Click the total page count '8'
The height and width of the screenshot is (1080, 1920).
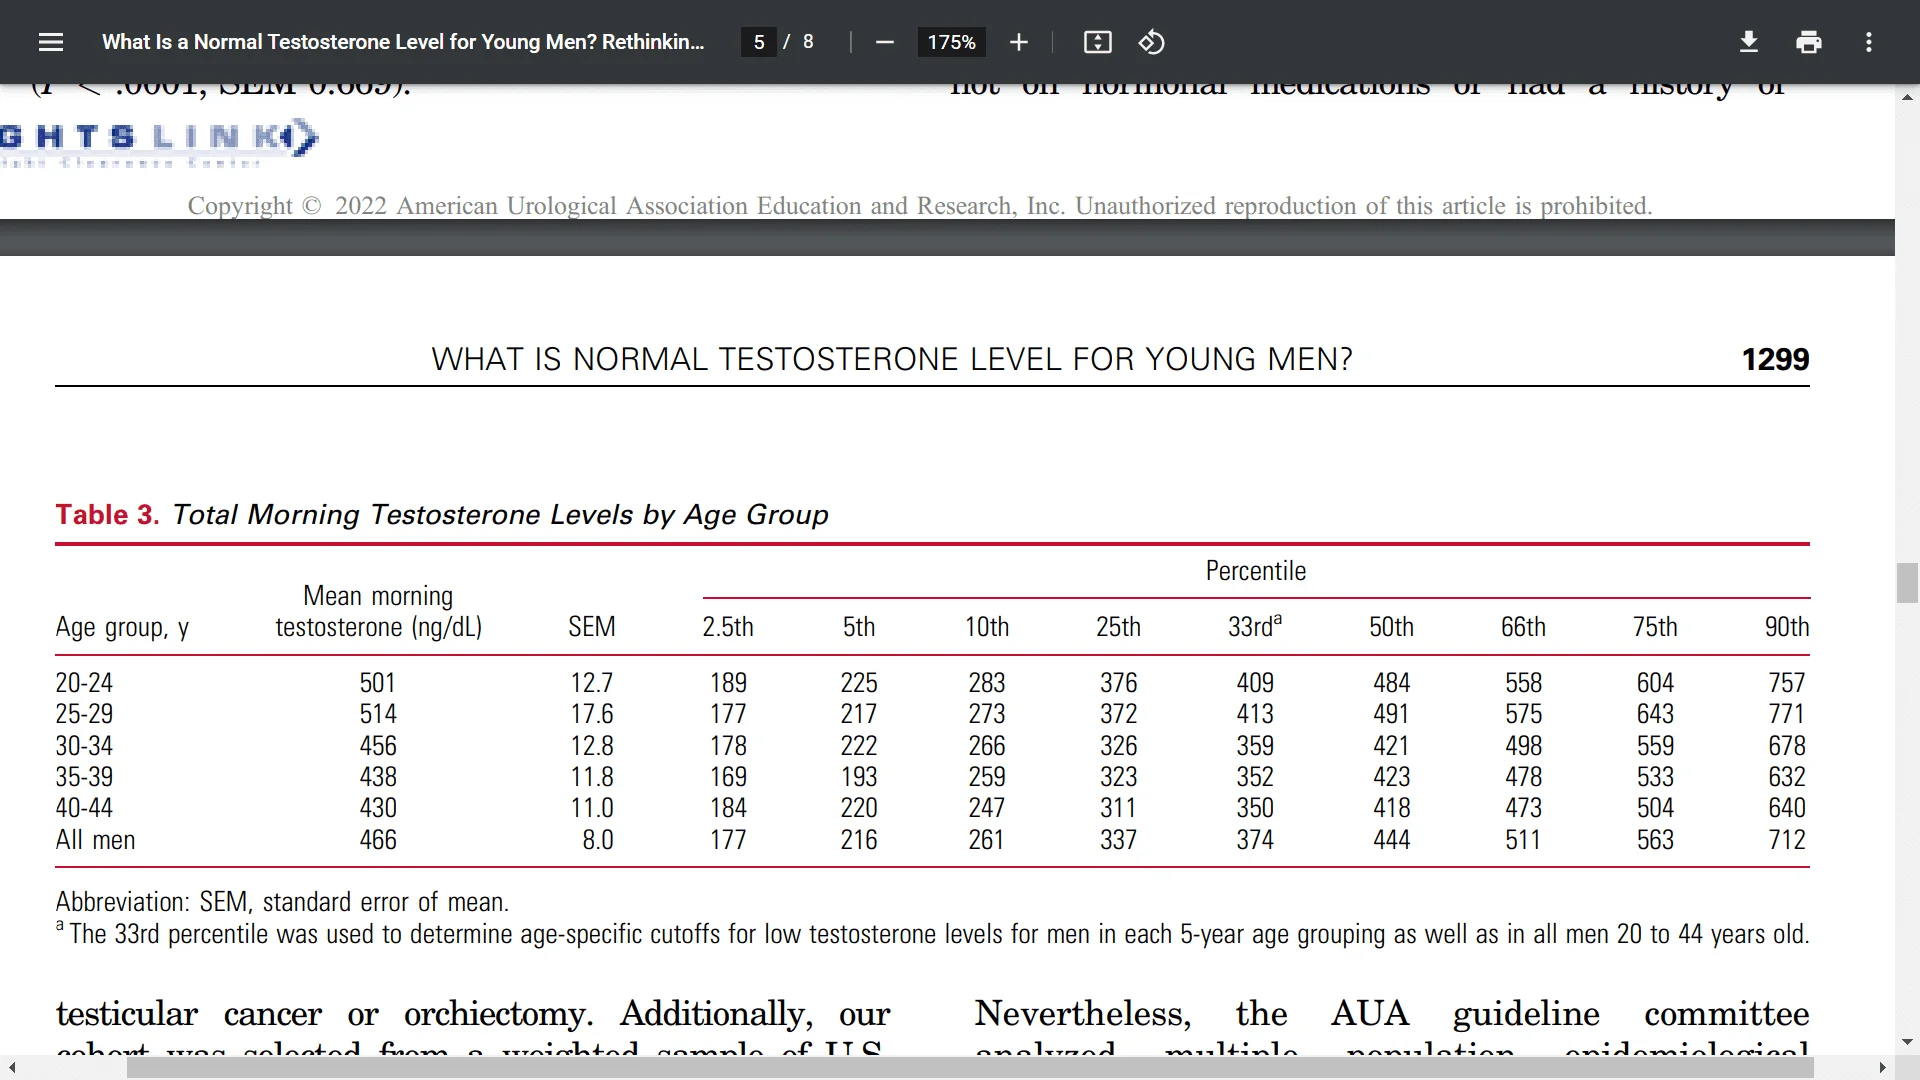pos(808,42)
